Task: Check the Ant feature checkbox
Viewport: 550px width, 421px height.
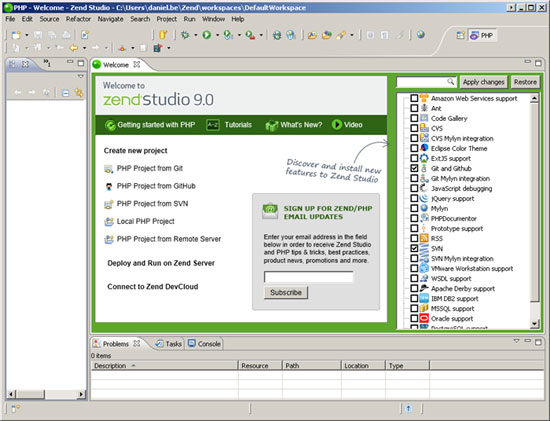Action: [414, 108]
